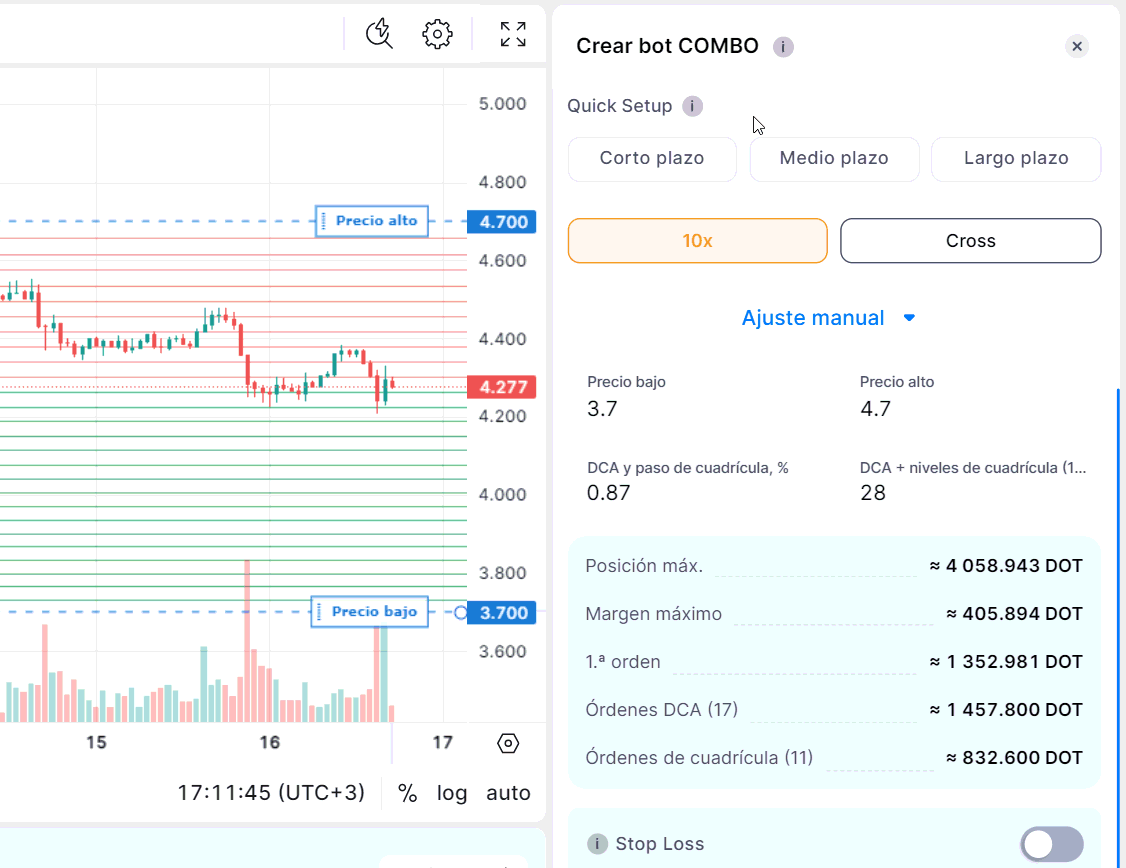Enable the Stop Loss switch
Viewport: 1126px width, 868px height.
click(x=1051, y=844)
